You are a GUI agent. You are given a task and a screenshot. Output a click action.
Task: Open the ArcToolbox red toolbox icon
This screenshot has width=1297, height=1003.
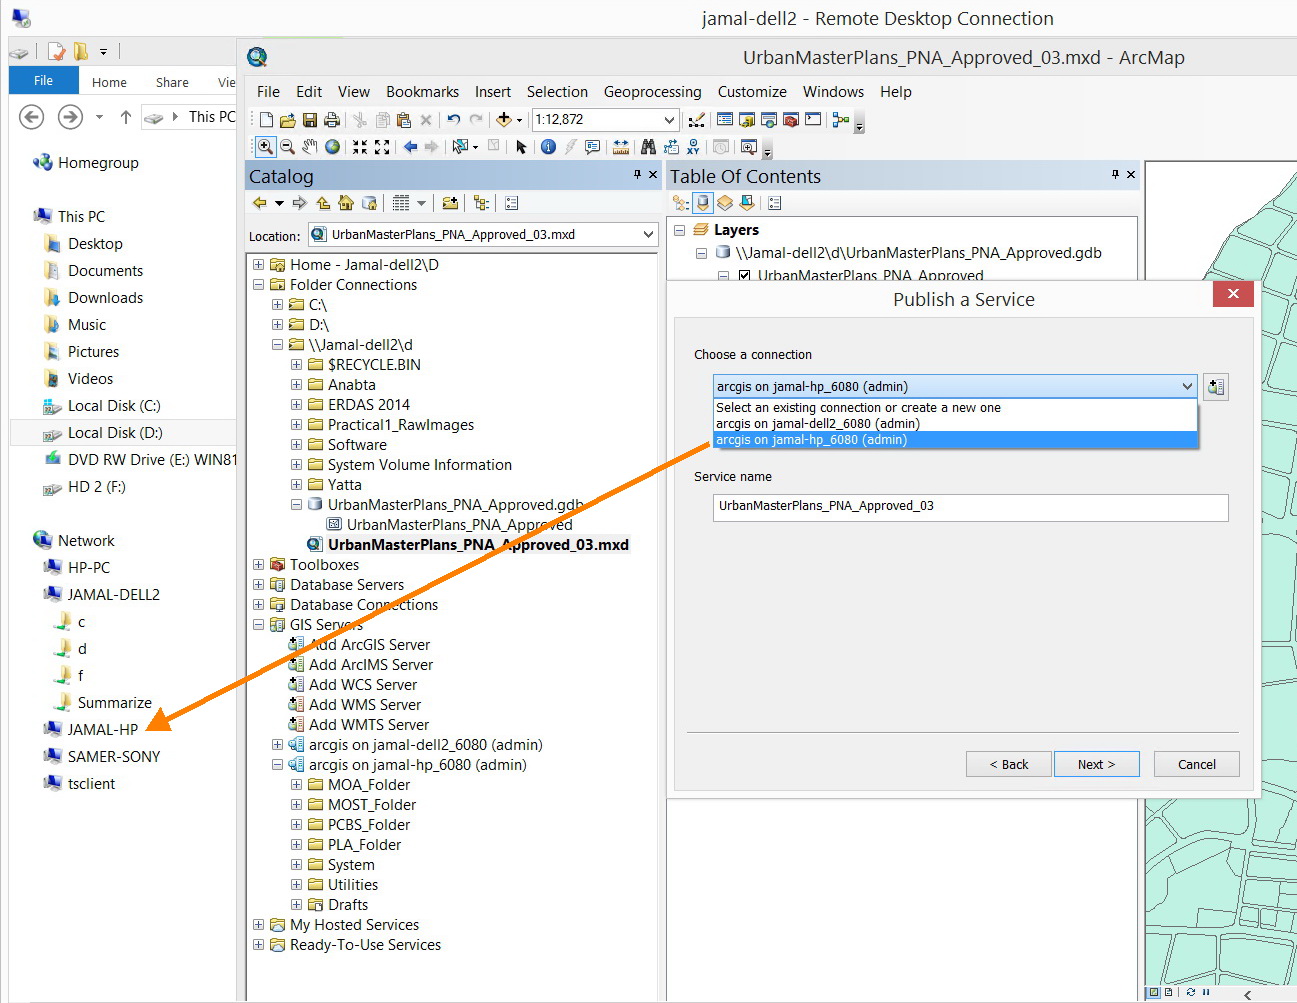(791, 120)
